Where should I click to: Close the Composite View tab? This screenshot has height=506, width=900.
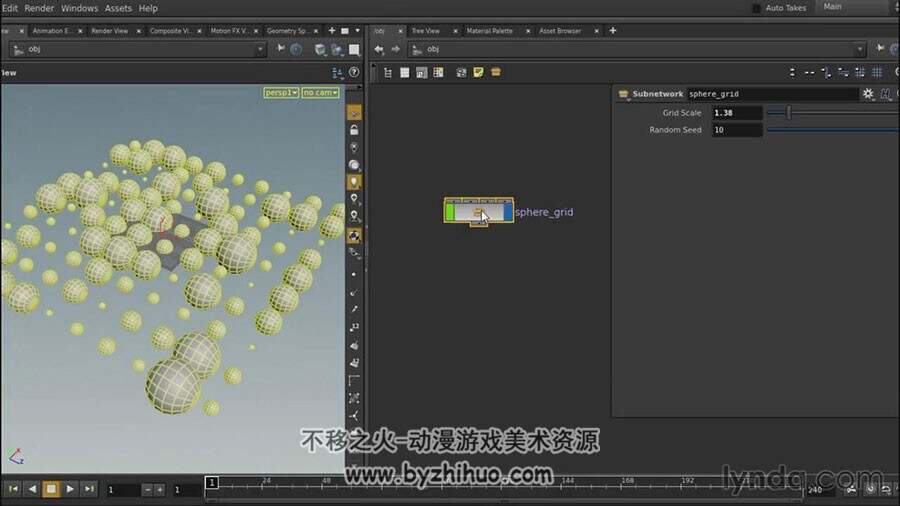[199, 31]
